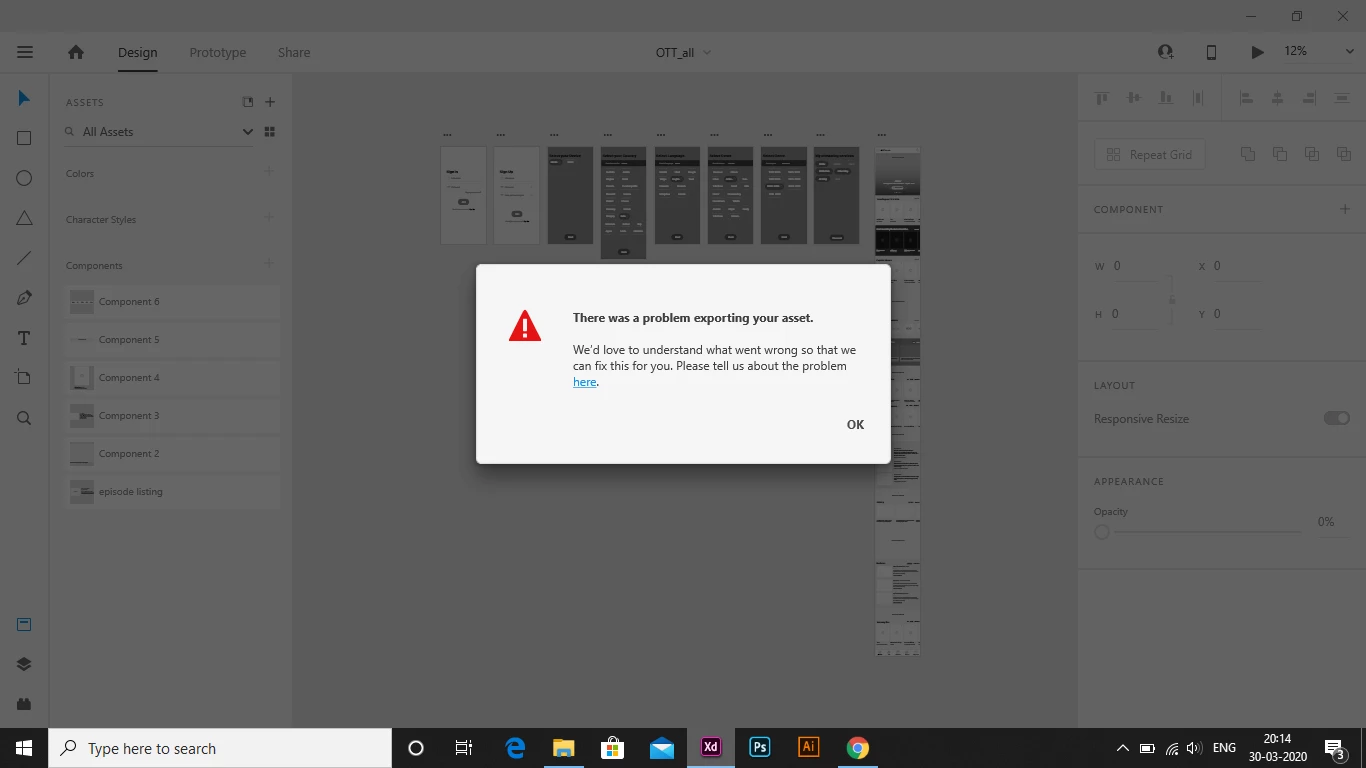Viewport: 1366px width, 768px height.
Task: Switch to the Design tab
Action: pos(137,52)
